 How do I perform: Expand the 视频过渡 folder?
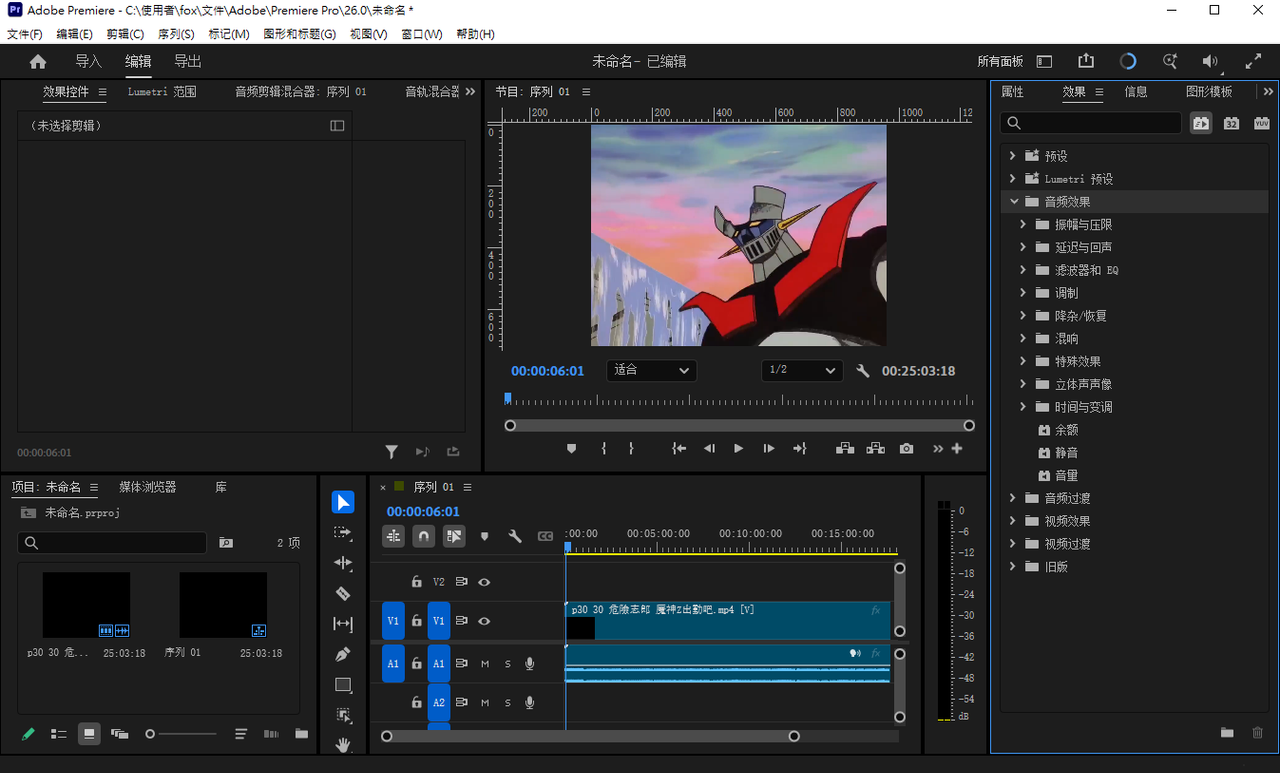1013,544
